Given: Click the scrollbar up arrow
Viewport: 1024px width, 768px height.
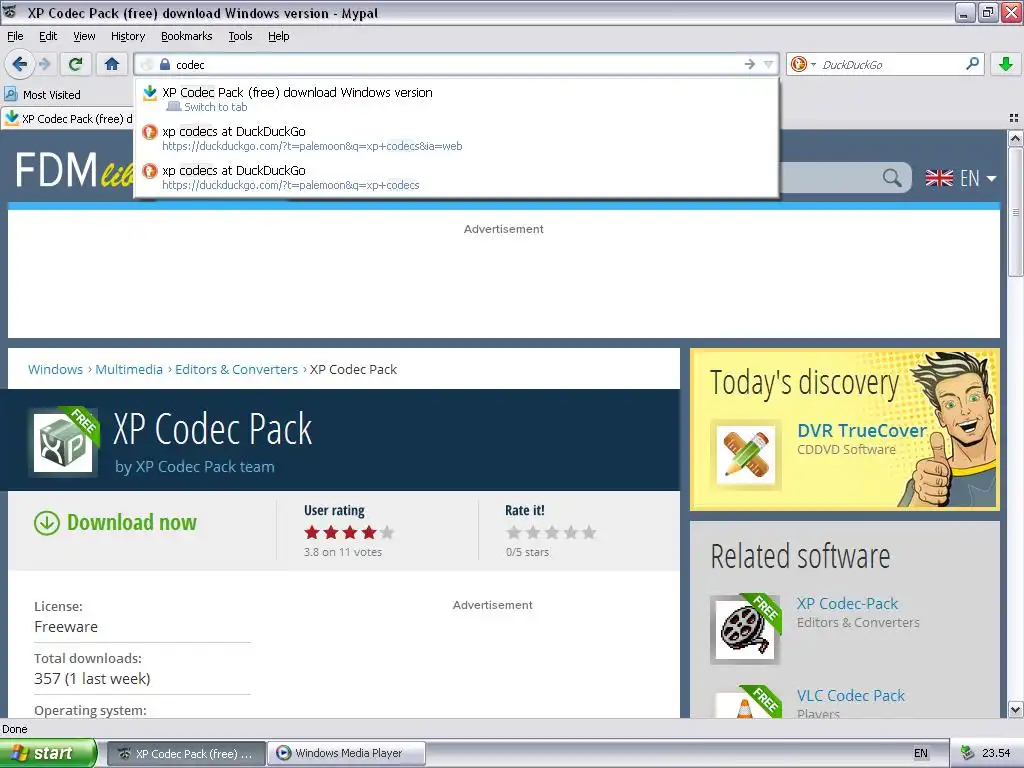Looking at the screenshot, I should pos(1015,138).
